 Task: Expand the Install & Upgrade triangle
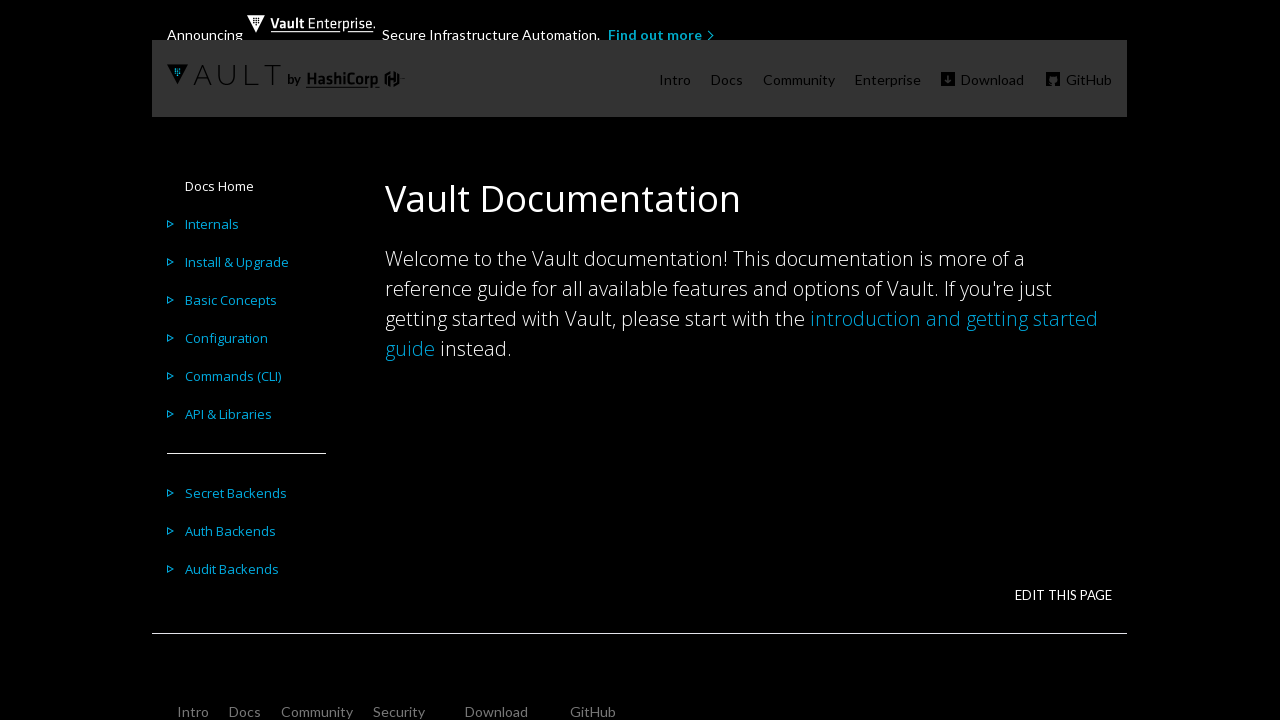tap(170, 262)
